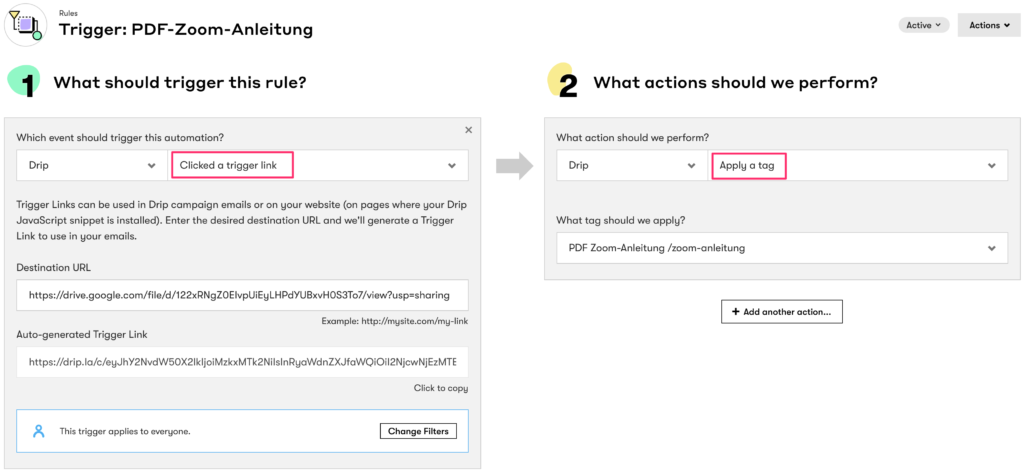This screenshot has width=1024, height=471.
Task: Click the Destination URL input field
Action: [242, 295]
